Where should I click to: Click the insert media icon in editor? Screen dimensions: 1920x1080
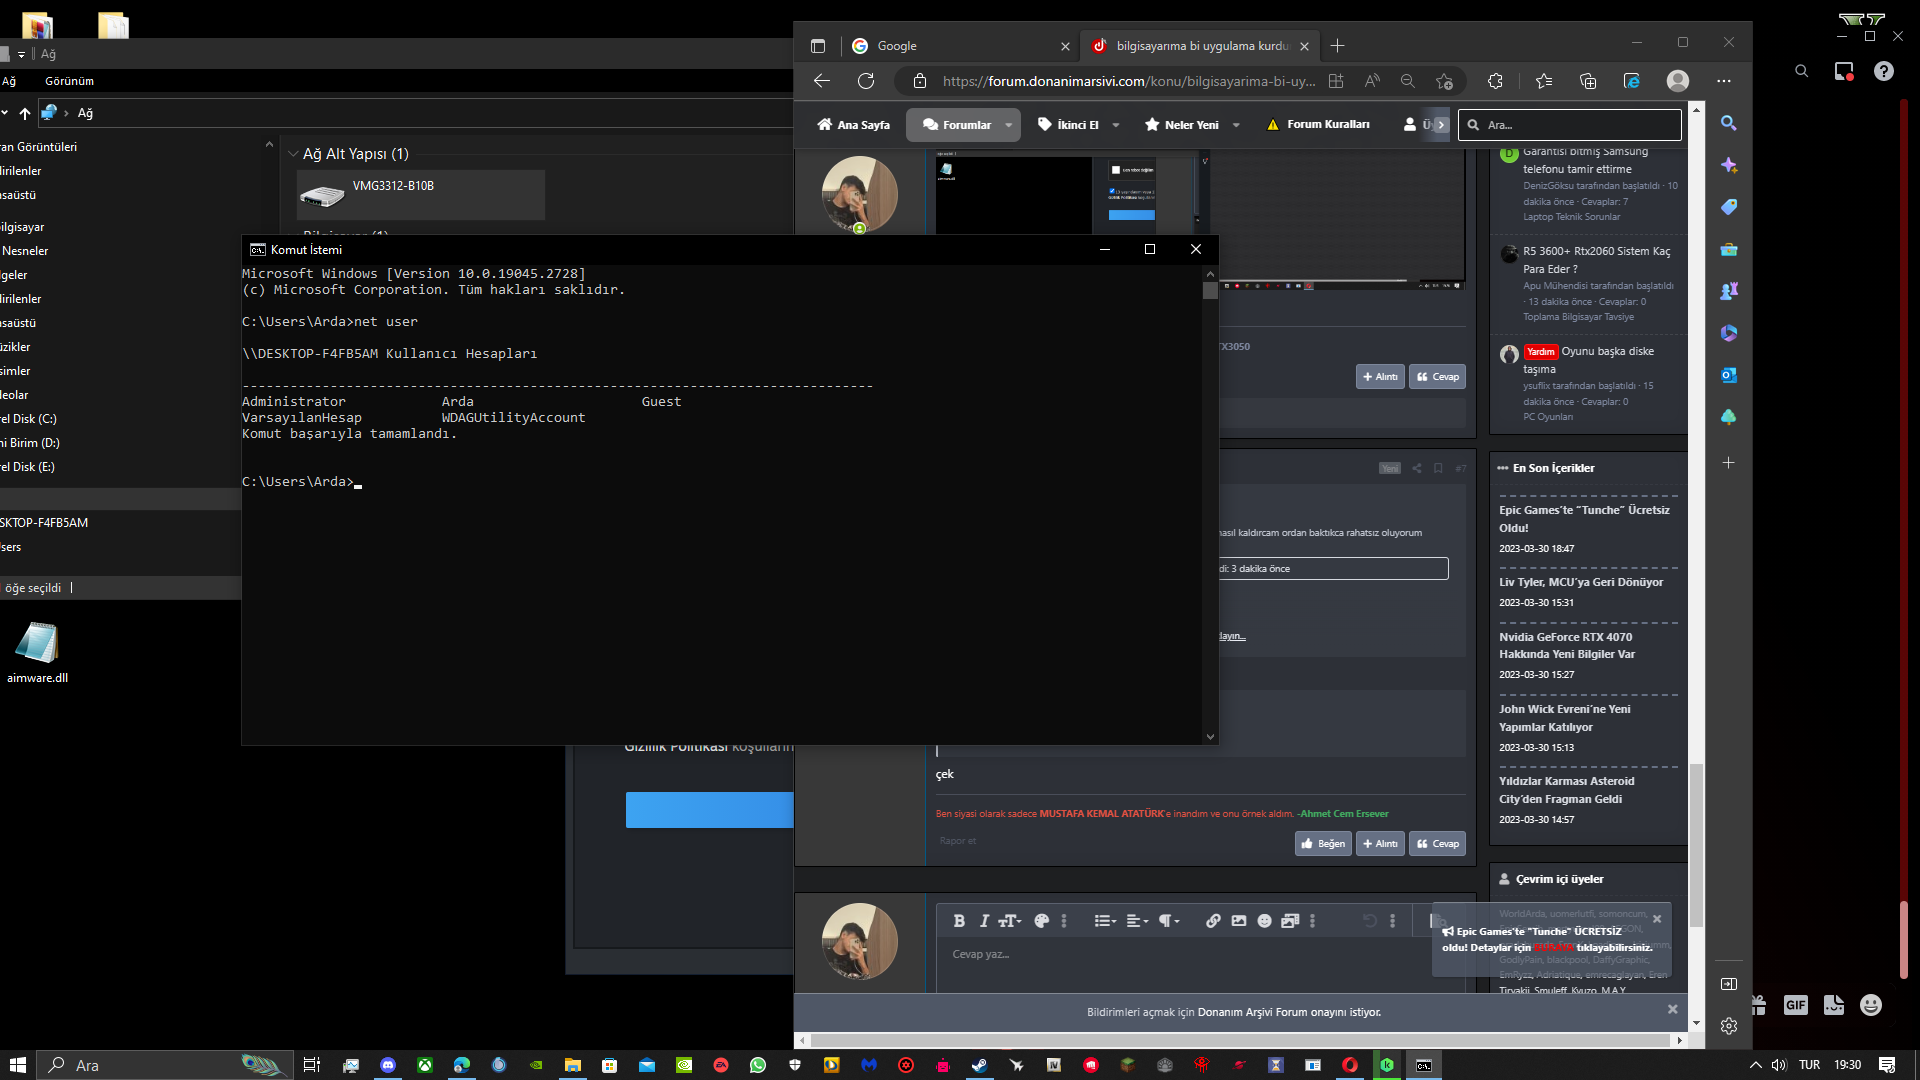[1290, 921]
